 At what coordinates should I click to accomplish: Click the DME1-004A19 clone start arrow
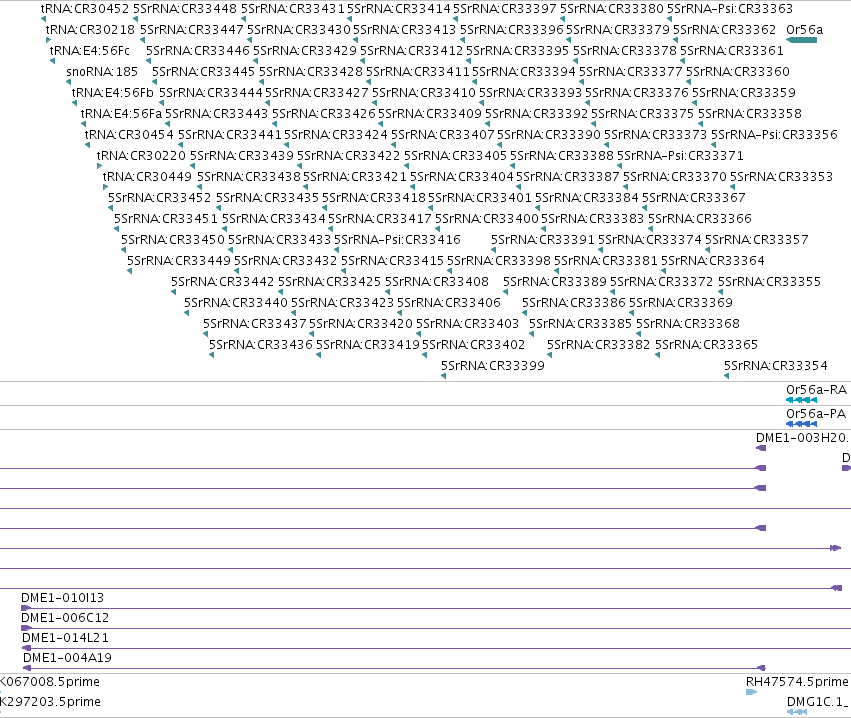(x=27, y=668)
